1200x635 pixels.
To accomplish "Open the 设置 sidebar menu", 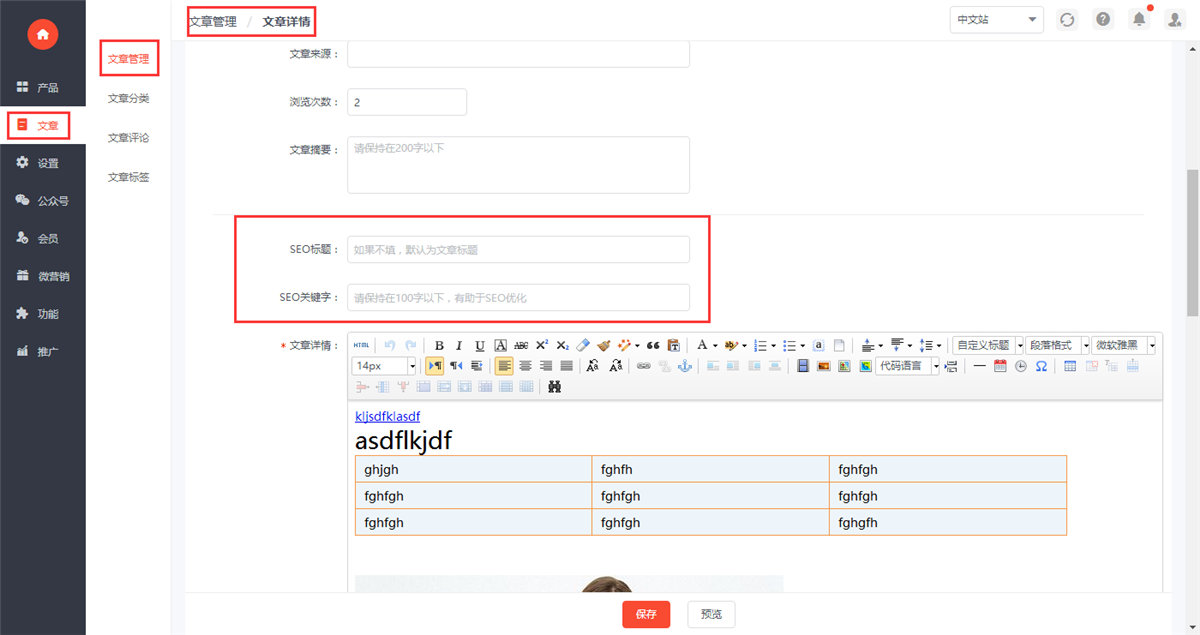I will 42,163.
